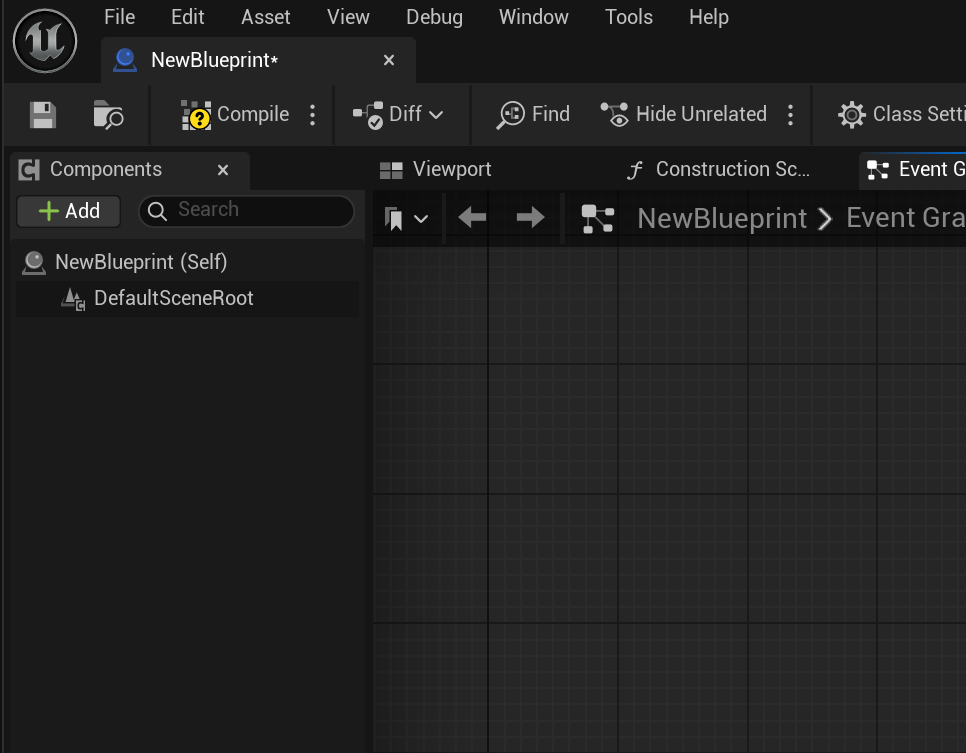Switch to the Event Graph tab
The width and height of the screenshot is (966, 753).
click(914, 169)
